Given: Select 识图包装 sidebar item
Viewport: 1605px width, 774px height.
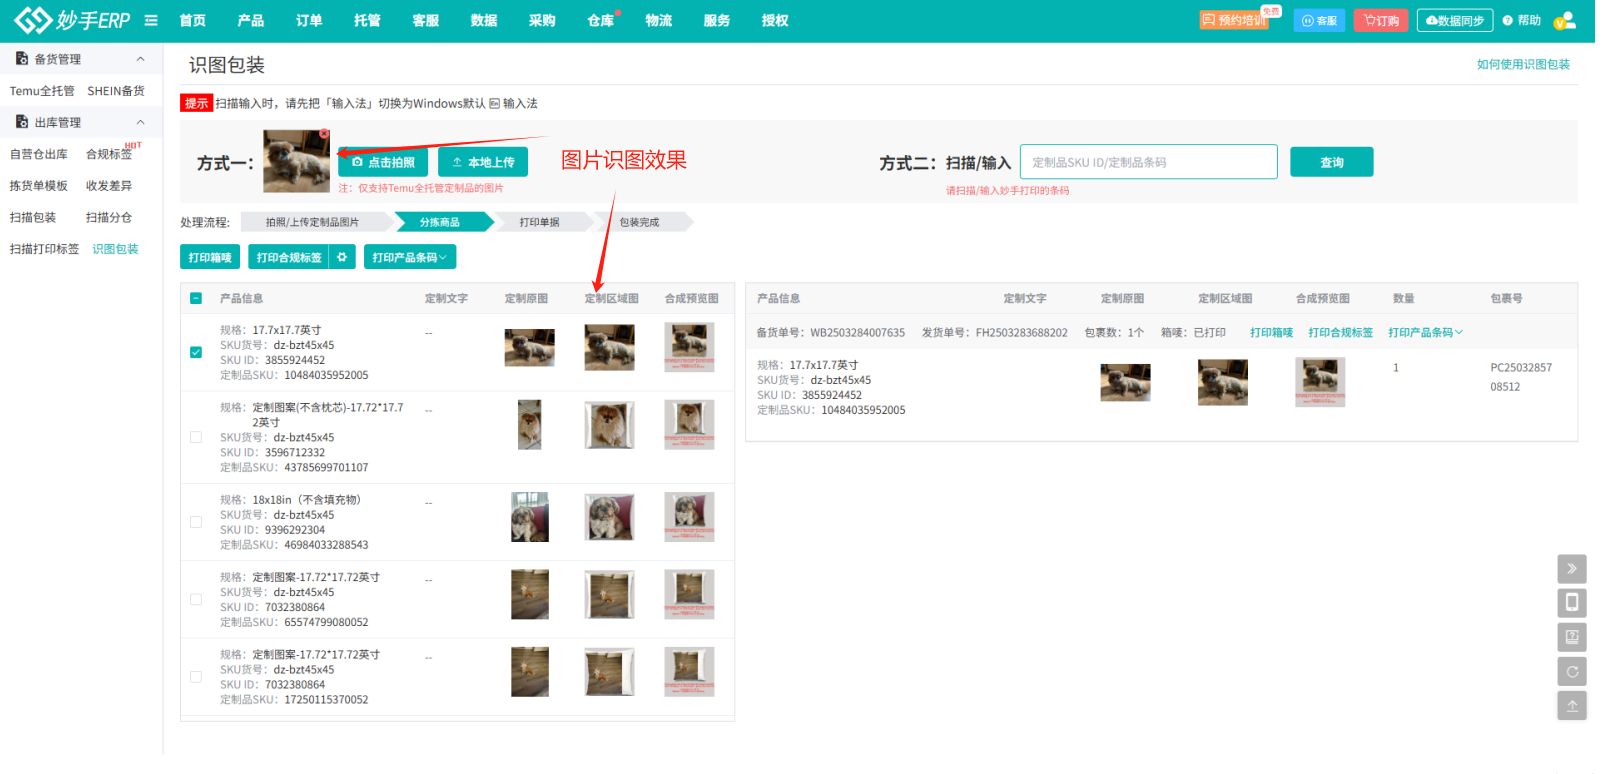Looking at the screenshot, I should coord(115,249).
